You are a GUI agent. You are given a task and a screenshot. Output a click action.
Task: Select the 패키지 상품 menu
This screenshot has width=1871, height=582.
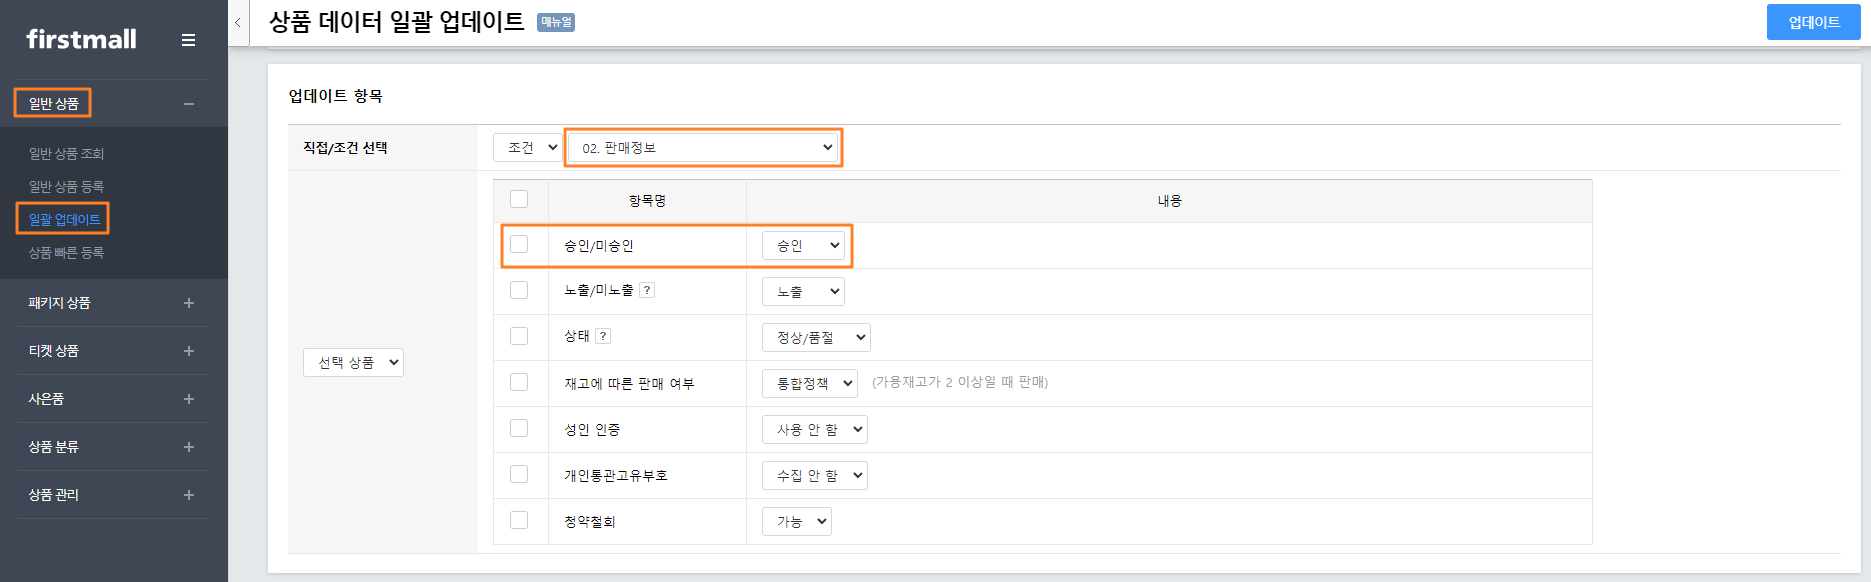pyautogui.click(x=59, y=303)
